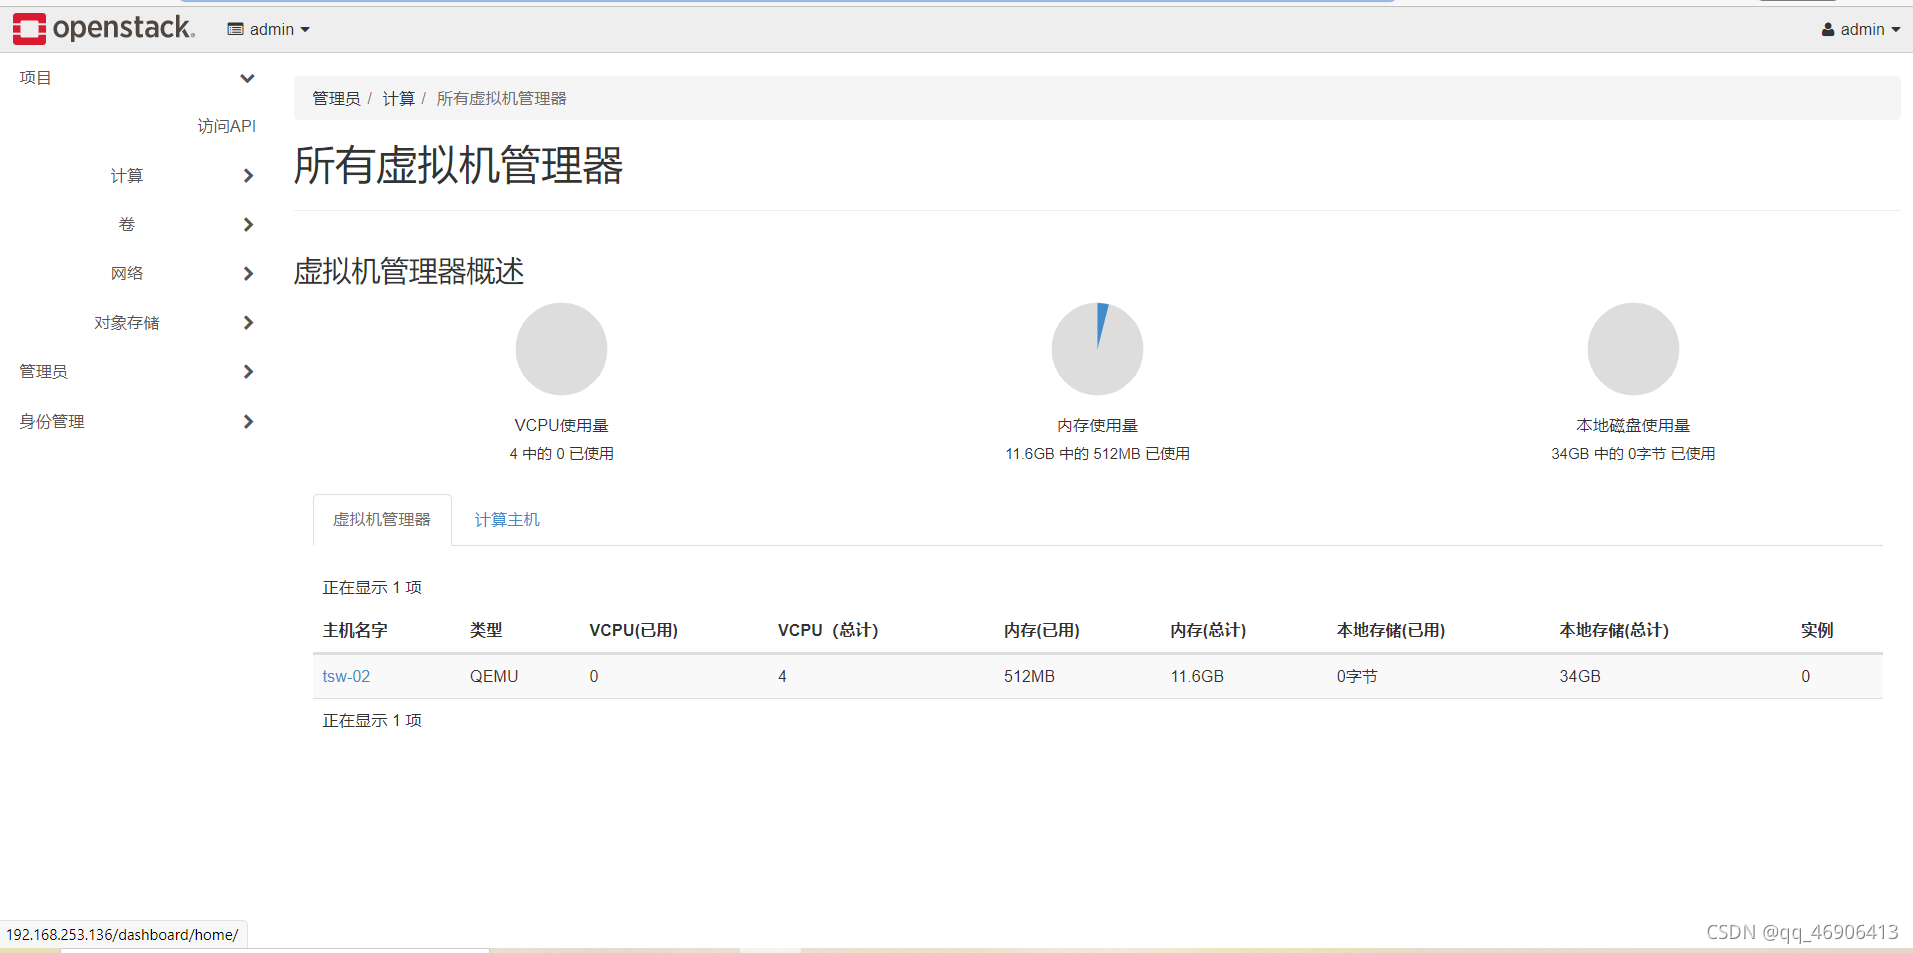
Task: Click the OpenStack logo
Action: point(101,28)
